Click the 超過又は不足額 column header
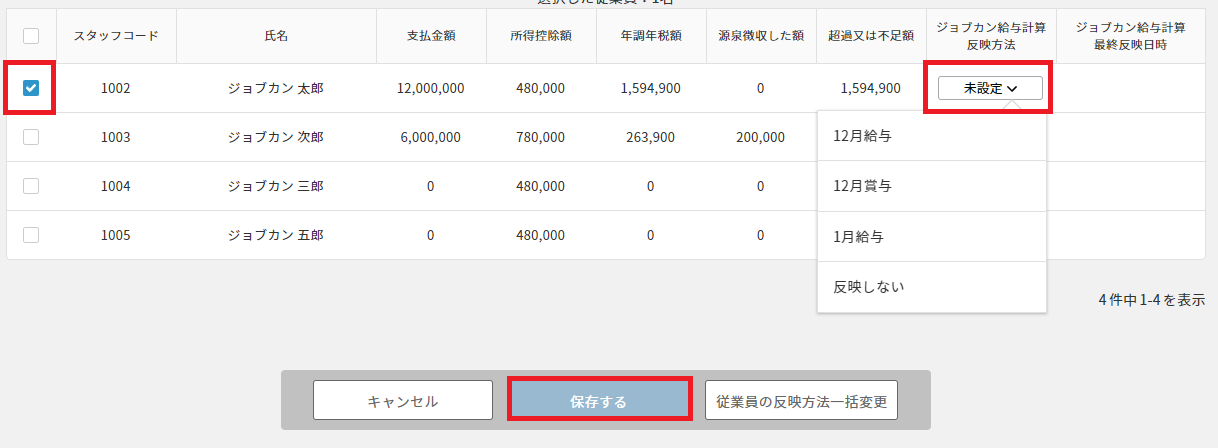Image resolution: width=1218 pixels, height=448 pixels. (870, 36)
